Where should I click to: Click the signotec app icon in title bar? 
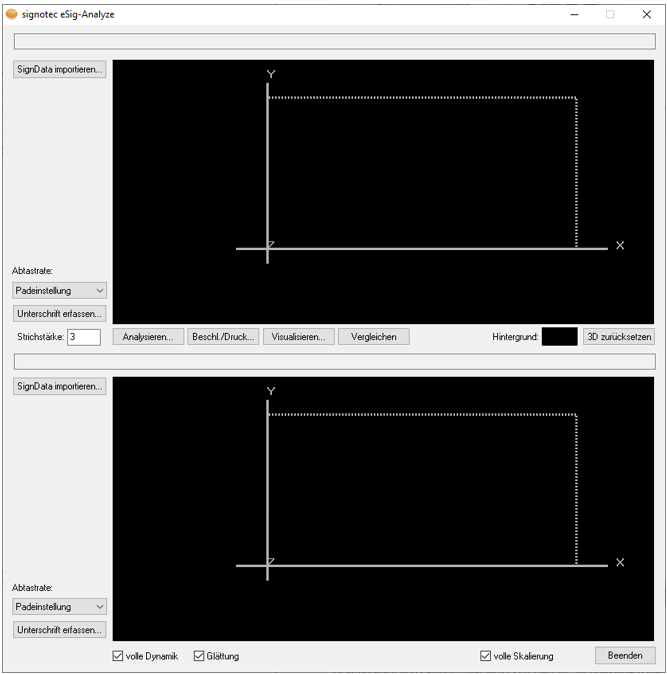pos(11,14)
